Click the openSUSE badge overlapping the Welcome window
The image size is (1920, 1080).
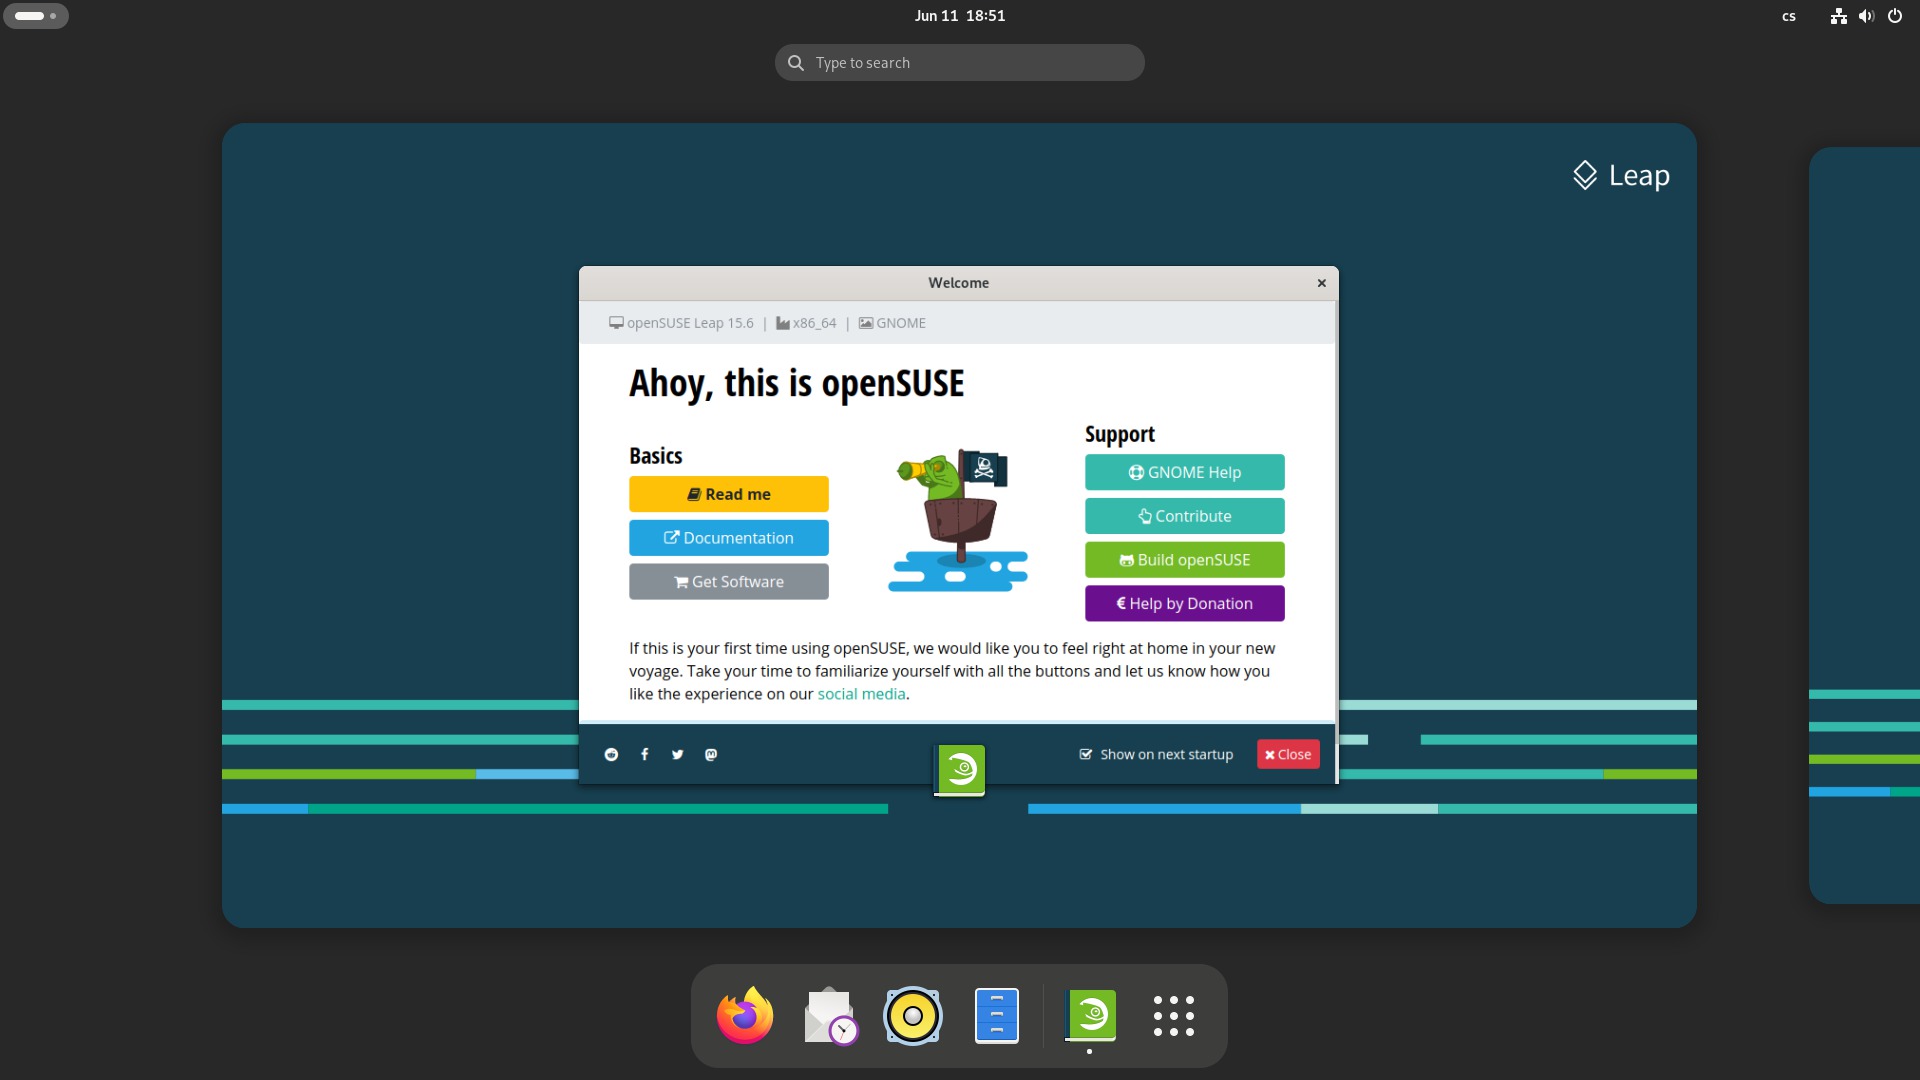960,770
